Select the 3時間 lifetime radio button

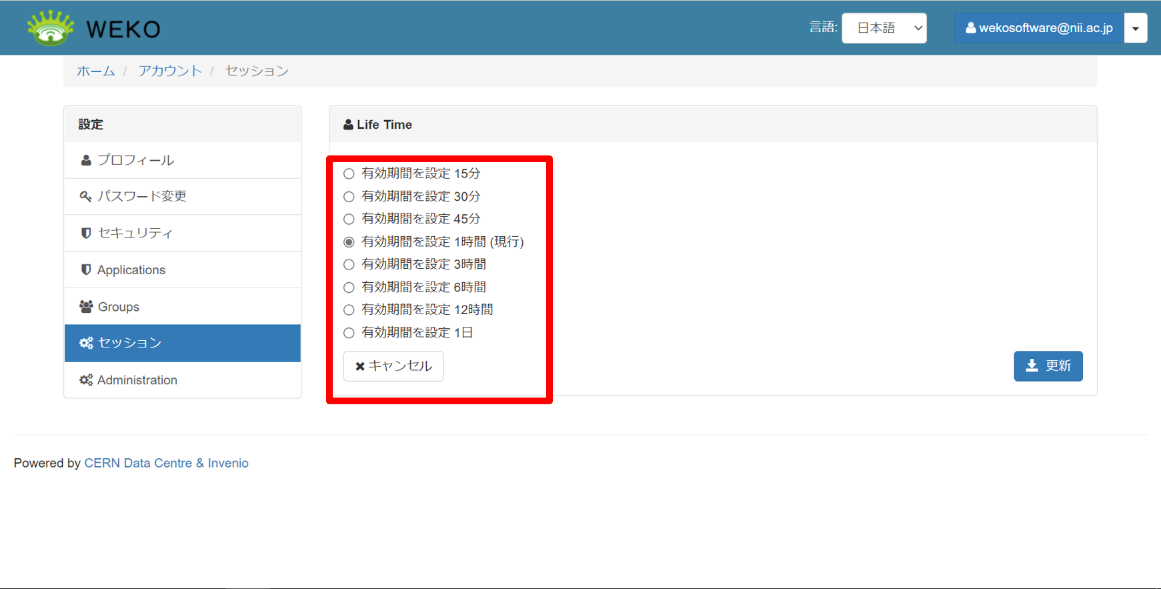coord(349,265)
